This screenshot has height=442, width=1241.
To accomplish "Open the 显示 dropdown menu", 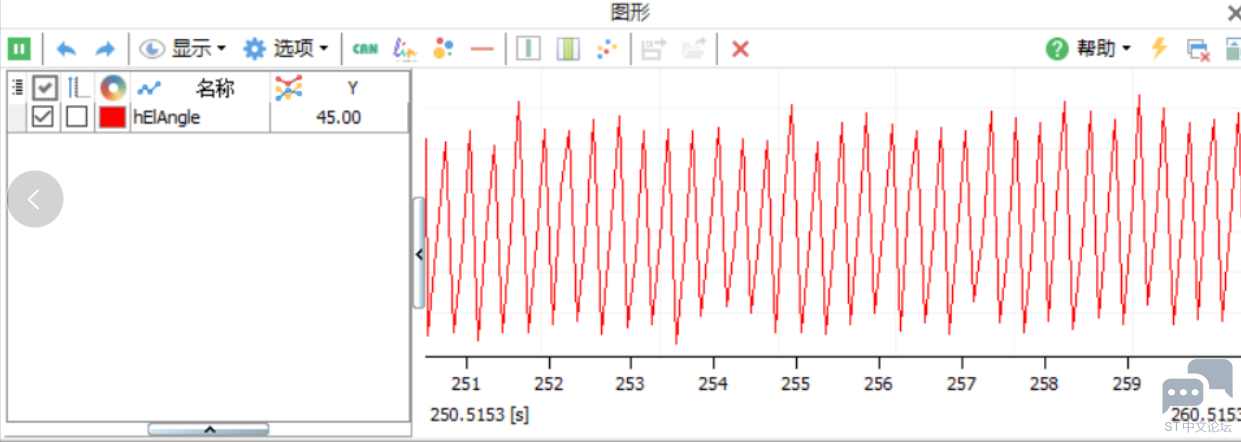I will tap(184, 48).
